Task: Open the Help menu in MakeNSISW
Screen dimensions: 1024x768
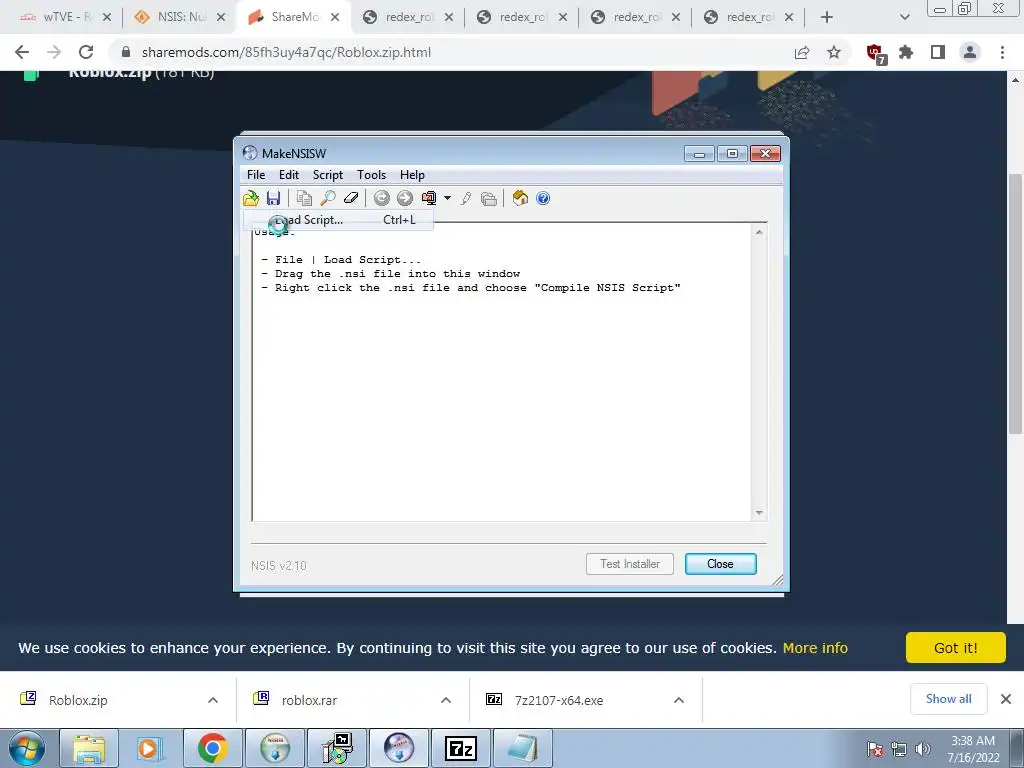Action: pyautogui.click(x=412, y=174)
